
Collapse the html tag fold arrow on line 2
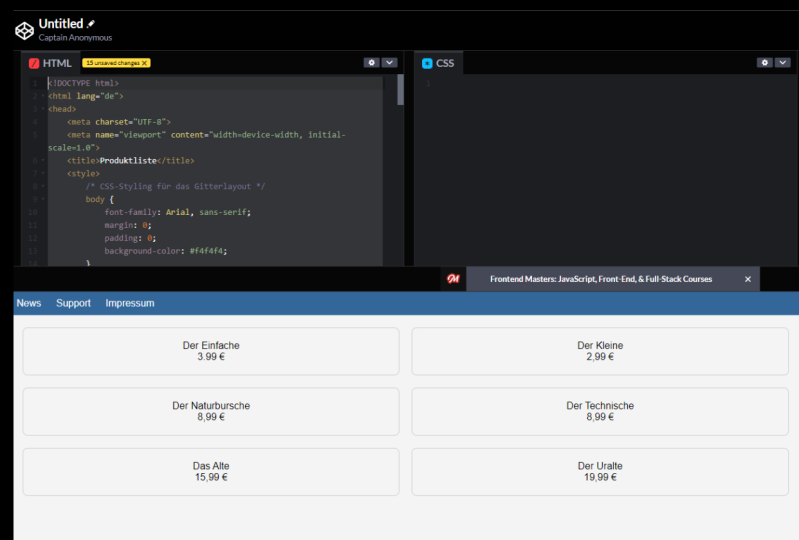click(x=43, y=96)
